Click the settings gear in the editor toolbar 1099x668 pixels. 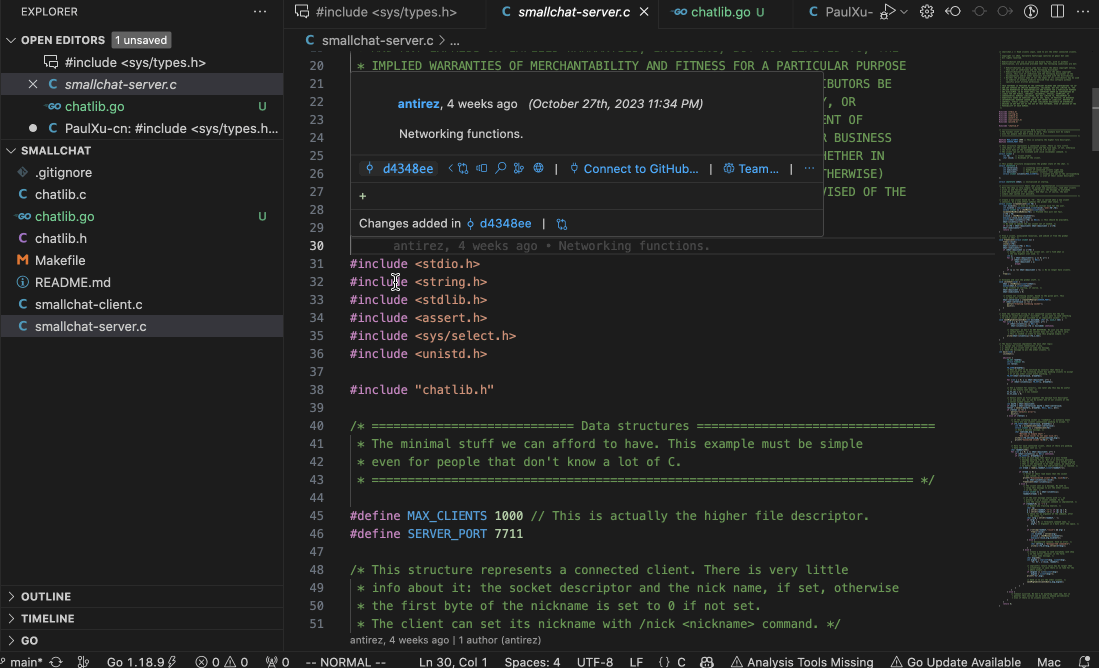coord(926,11)
